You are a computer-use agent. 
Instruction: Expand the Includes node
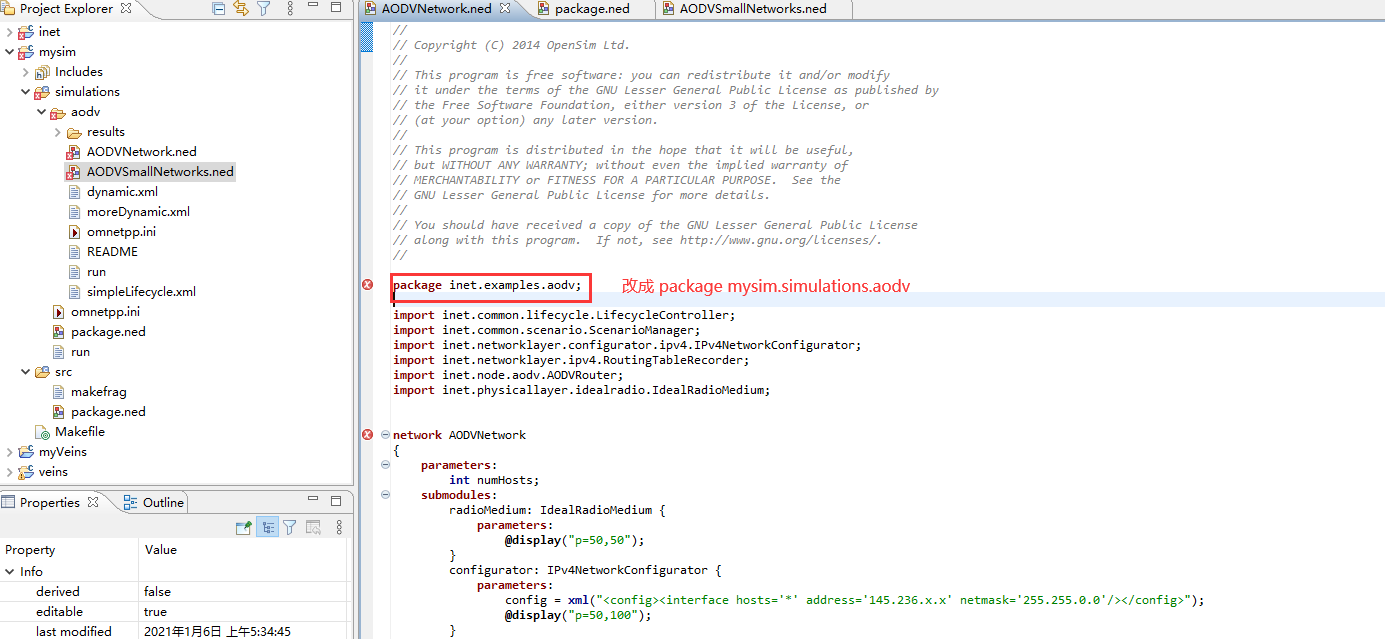(25, 72)
